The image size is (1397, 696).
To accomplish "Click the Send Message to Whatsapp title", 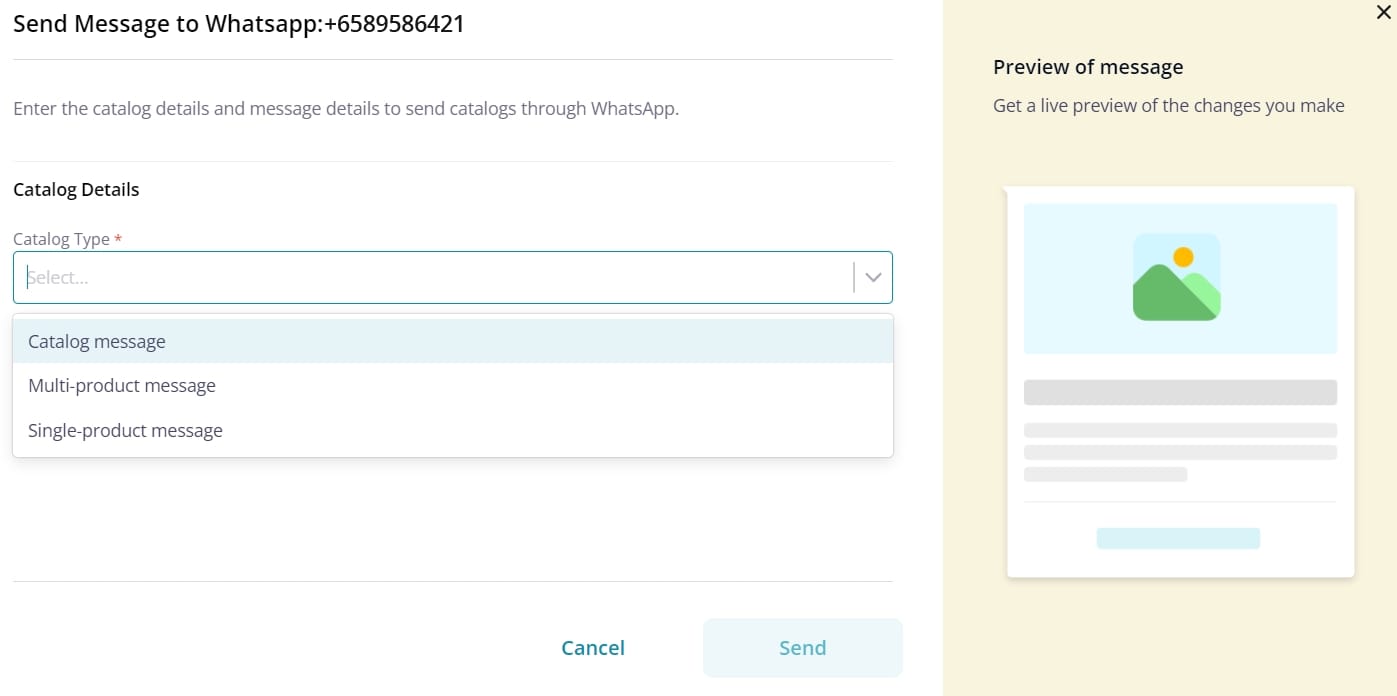I will click(x=239, y=24).
